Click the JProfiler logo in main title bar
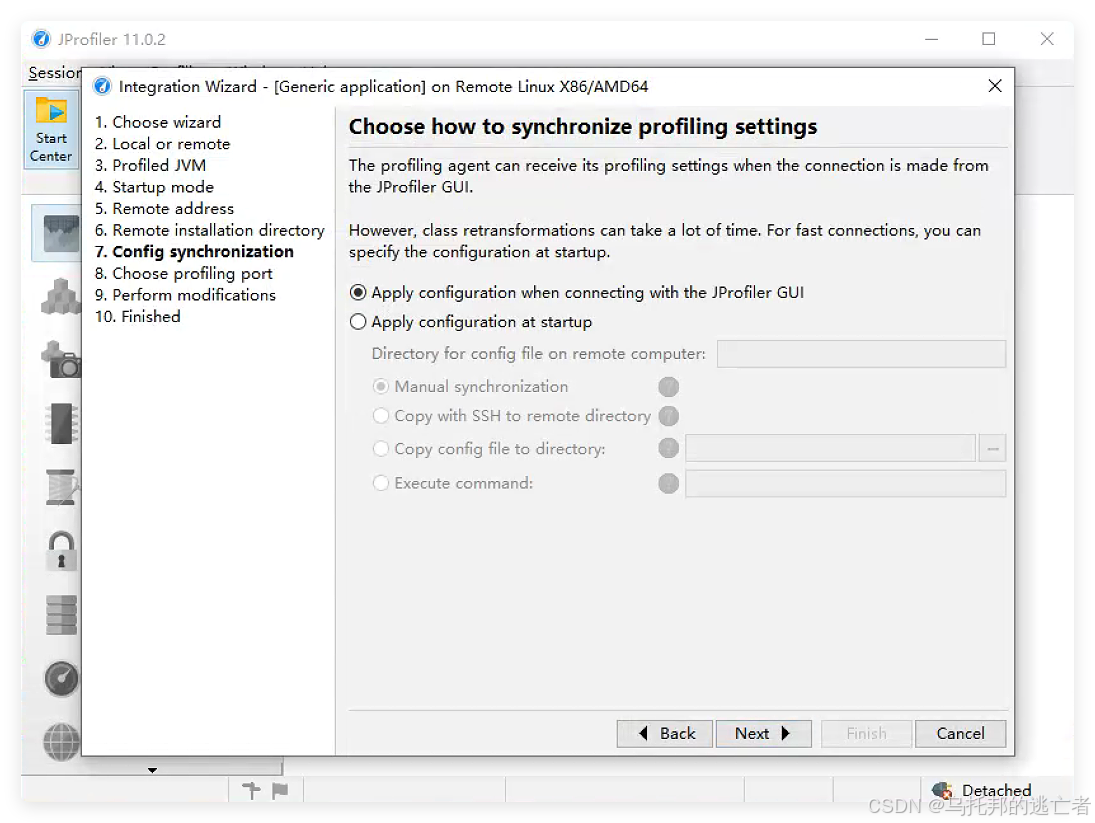The height and width of the screenshot is (823, 1095). (x=41, y=39)
